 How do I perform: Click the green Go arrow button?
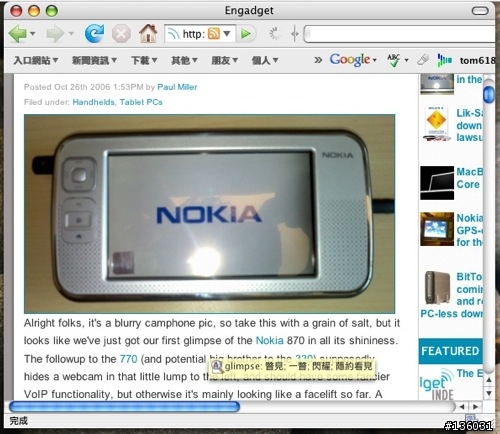246,34
